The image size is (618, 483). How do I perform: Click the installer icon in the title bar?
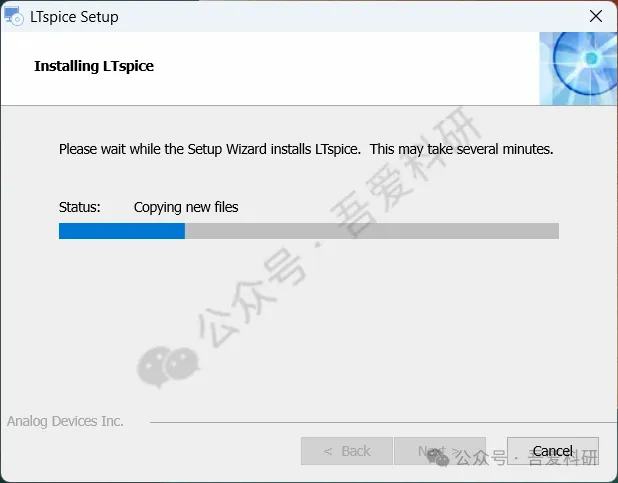[13, 17]
